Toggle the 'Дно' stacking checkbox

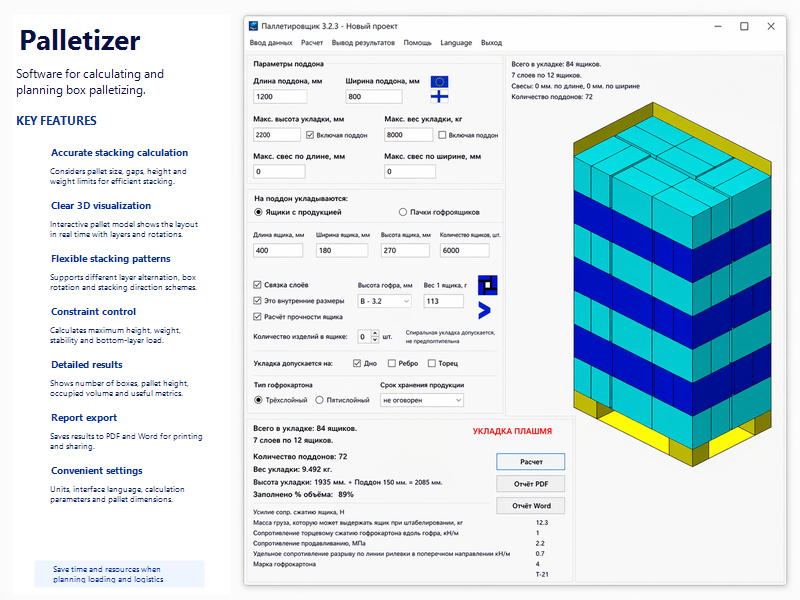(x=357, y=363)
